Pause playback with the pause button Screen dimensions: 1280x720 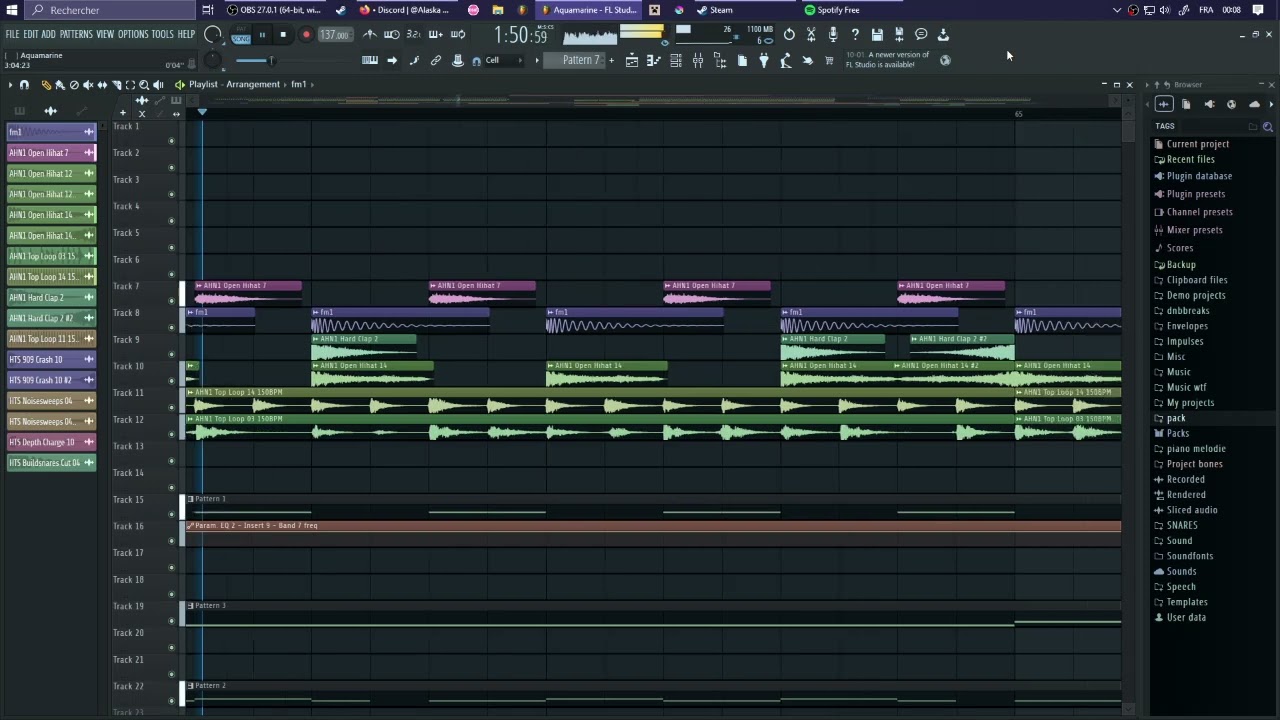coord(262,35)
